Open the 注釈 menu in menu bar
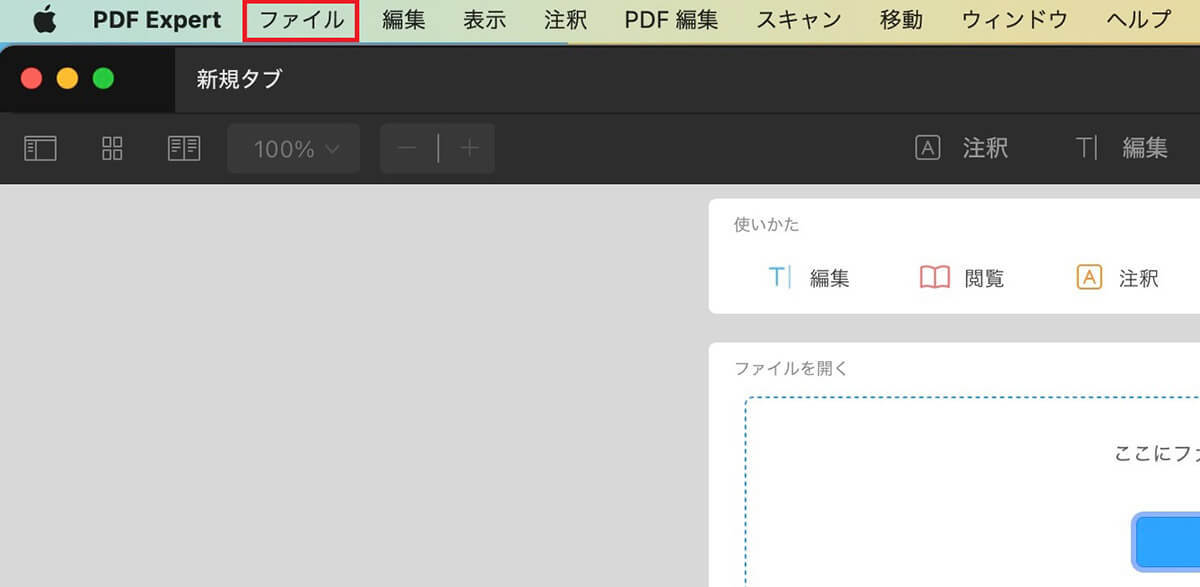Screen dimensions: 1200x587 pyautogui.click(x=565, y=19)
